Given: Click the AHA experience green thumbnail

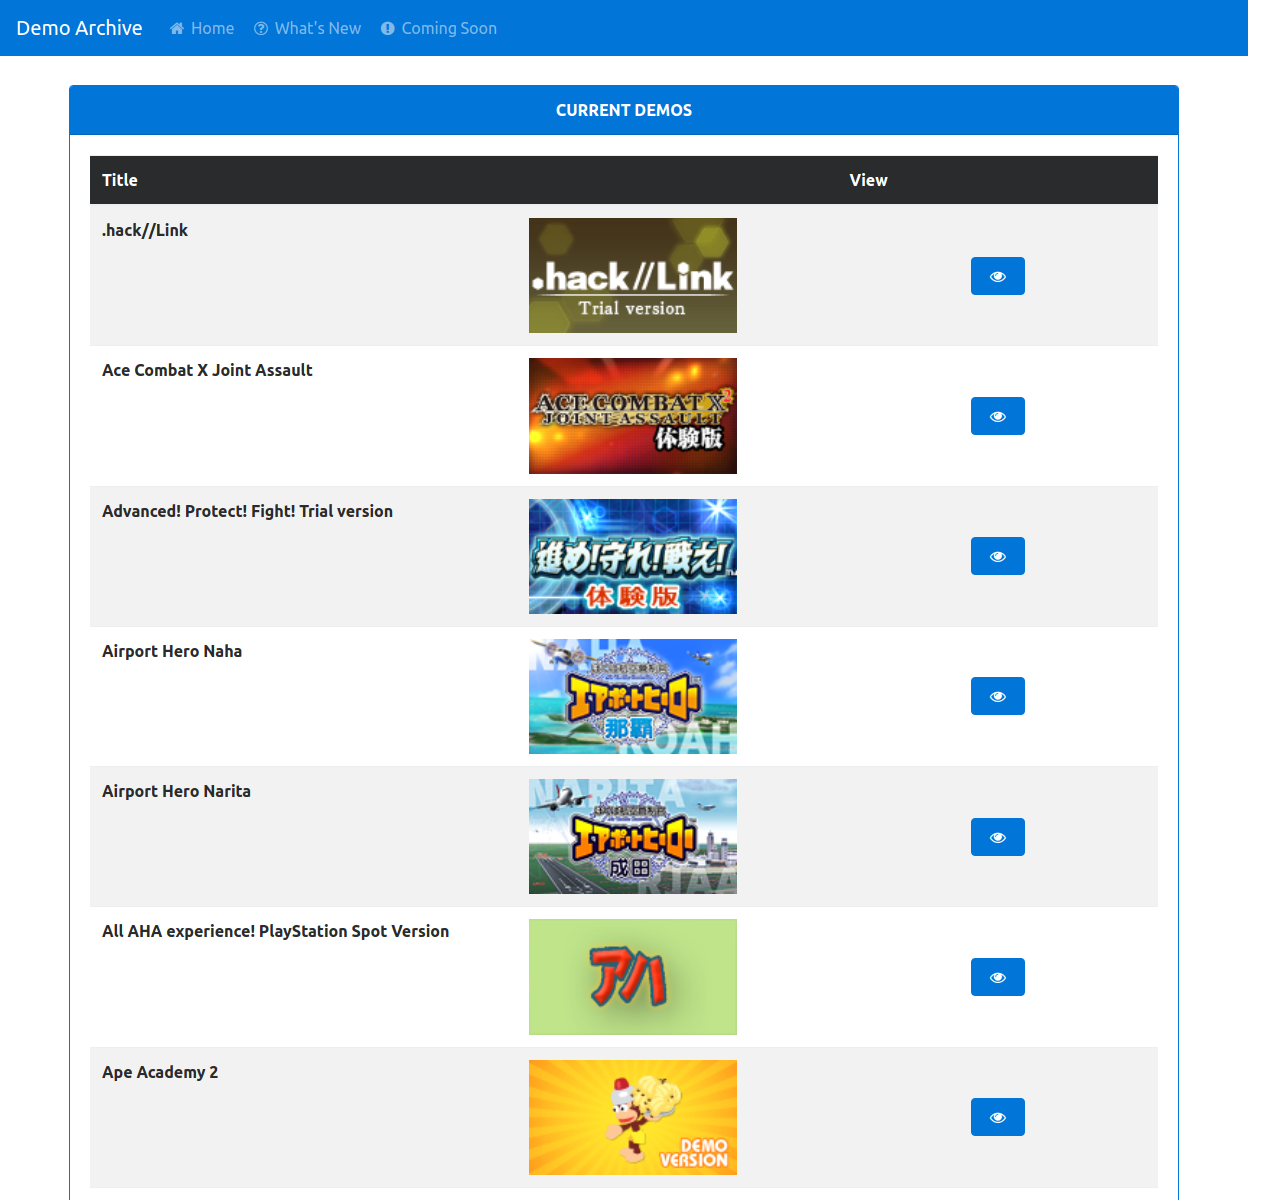Looking at the screenshot, I should point(633,977).
